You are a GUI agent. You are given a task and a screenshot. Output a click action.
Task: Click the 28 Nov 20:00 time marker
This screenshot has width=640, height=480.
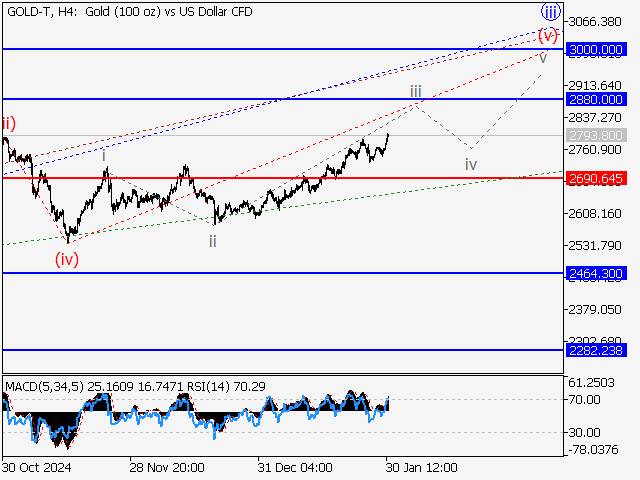[x=166, y=467]
